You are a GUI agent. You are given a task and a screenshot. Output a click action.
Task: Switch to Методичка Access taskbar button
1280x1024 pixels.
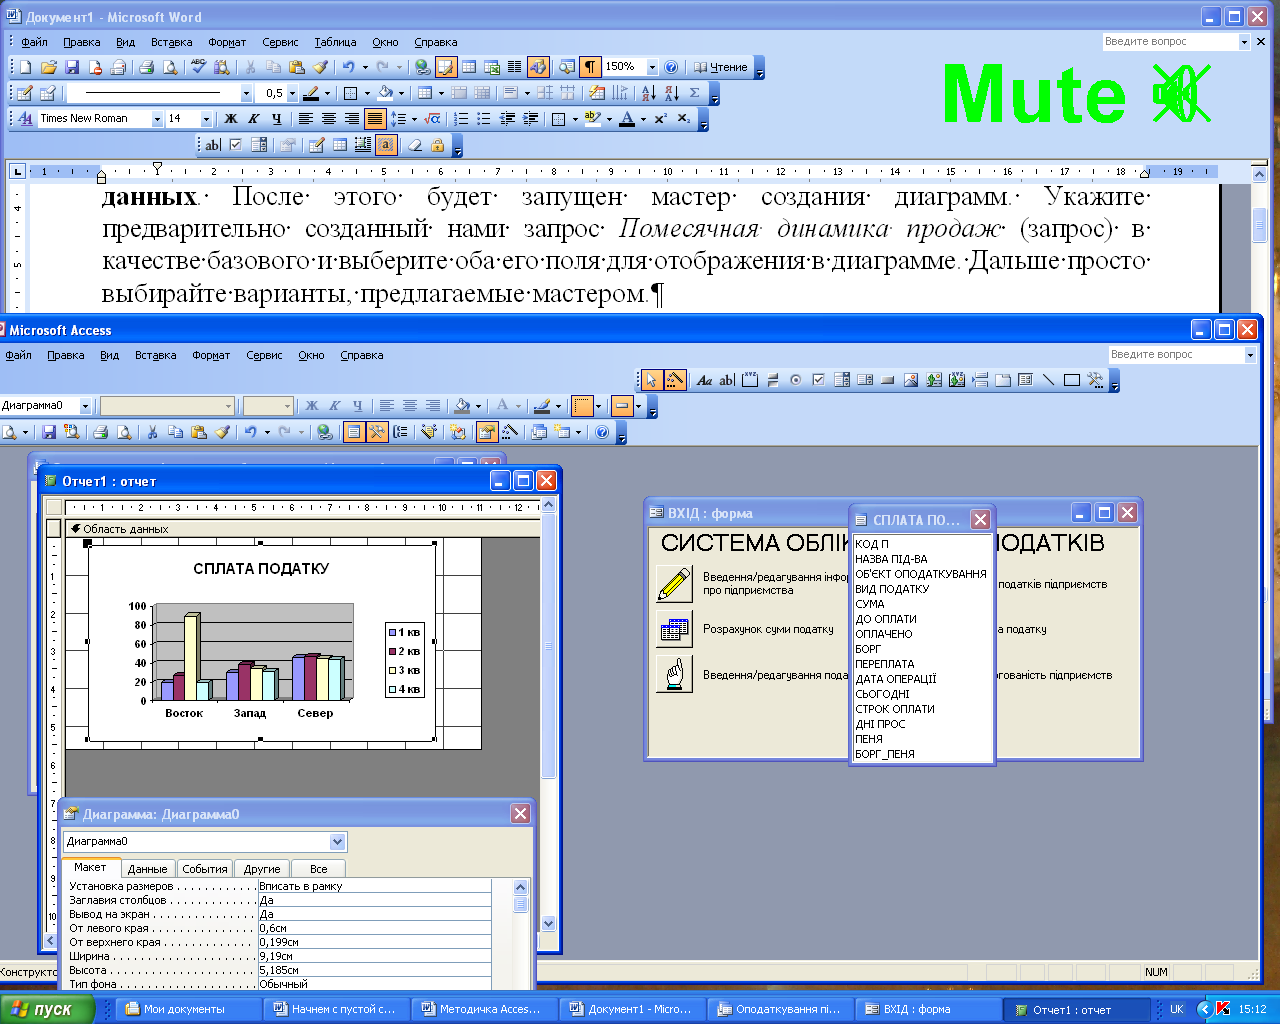point(485,1009)
